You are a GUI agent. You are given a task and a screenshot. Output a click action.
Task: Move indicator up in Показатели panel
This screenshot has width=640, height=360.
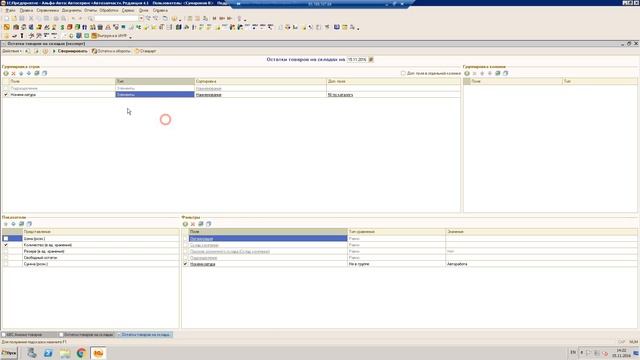click(6, 224)
